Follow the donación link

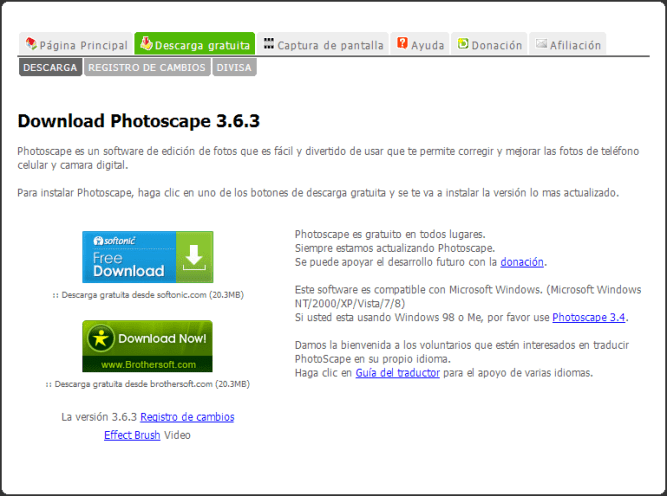522,262
